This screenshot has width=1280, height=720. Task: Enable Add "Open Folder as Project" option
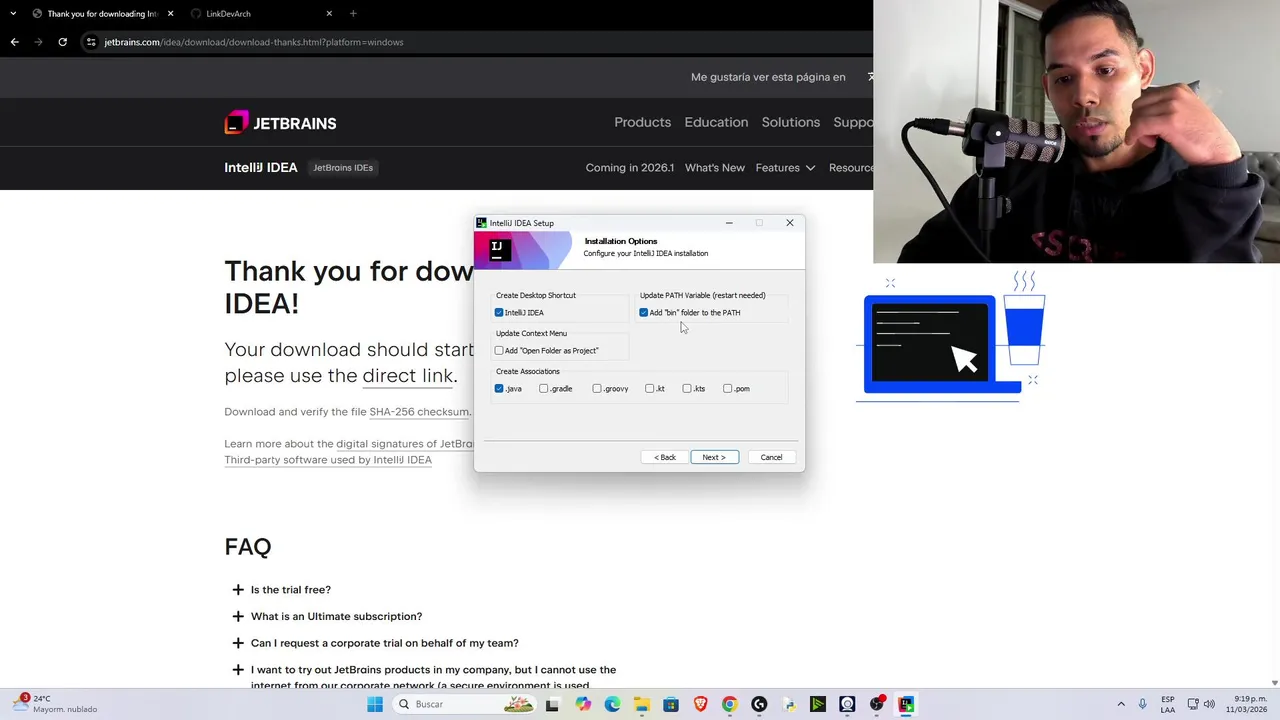click(499, 351)
